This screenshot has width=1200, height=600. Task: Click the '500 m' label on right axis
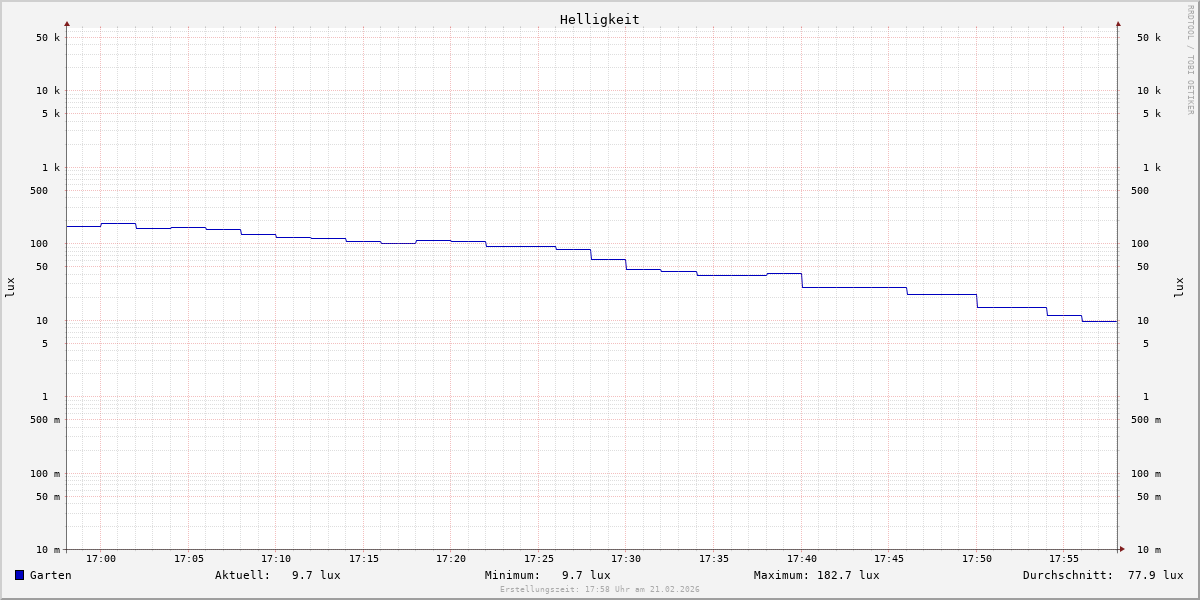1146,419
